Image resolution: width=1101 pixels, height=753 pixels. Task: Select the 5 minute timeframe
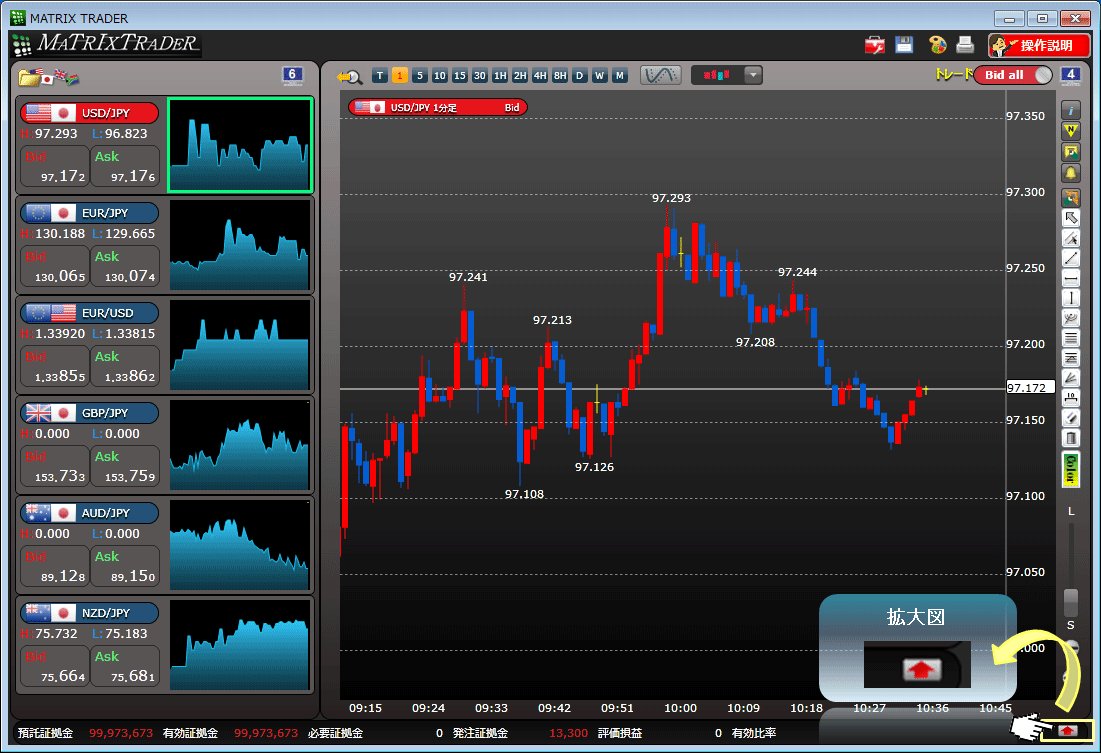pos(420,76)
